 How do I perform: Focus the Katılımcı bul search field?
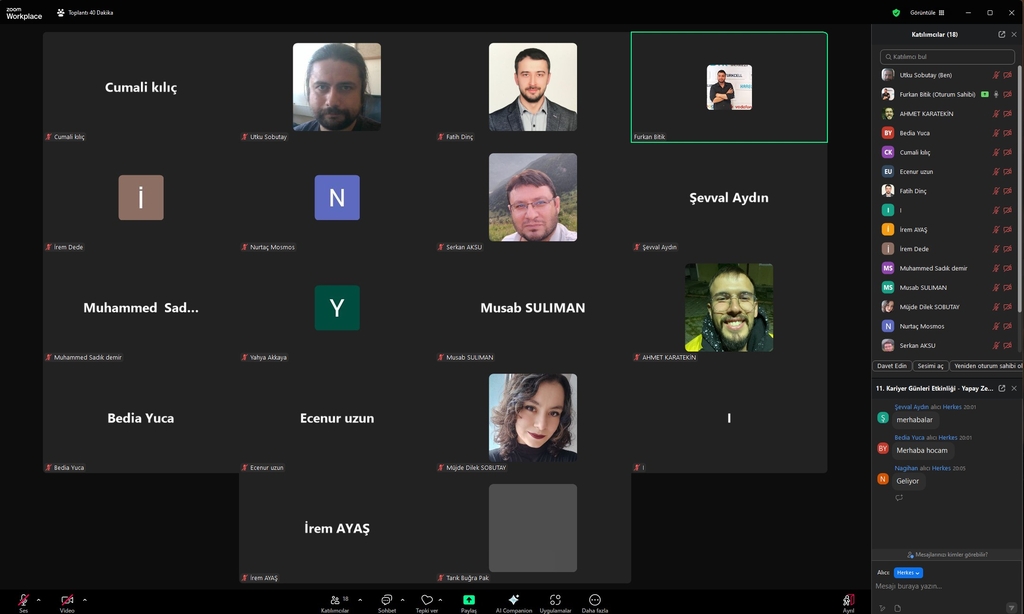(947, 57)
